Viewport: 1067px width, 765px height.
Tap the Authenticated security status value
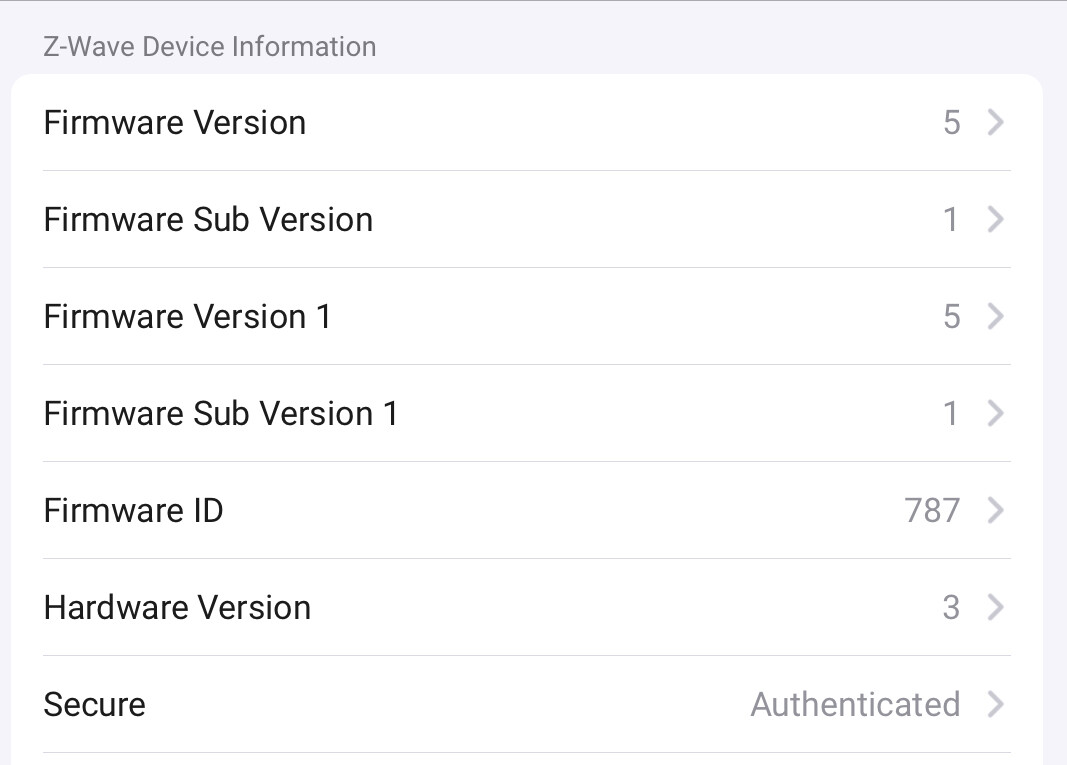coord(855,705)
